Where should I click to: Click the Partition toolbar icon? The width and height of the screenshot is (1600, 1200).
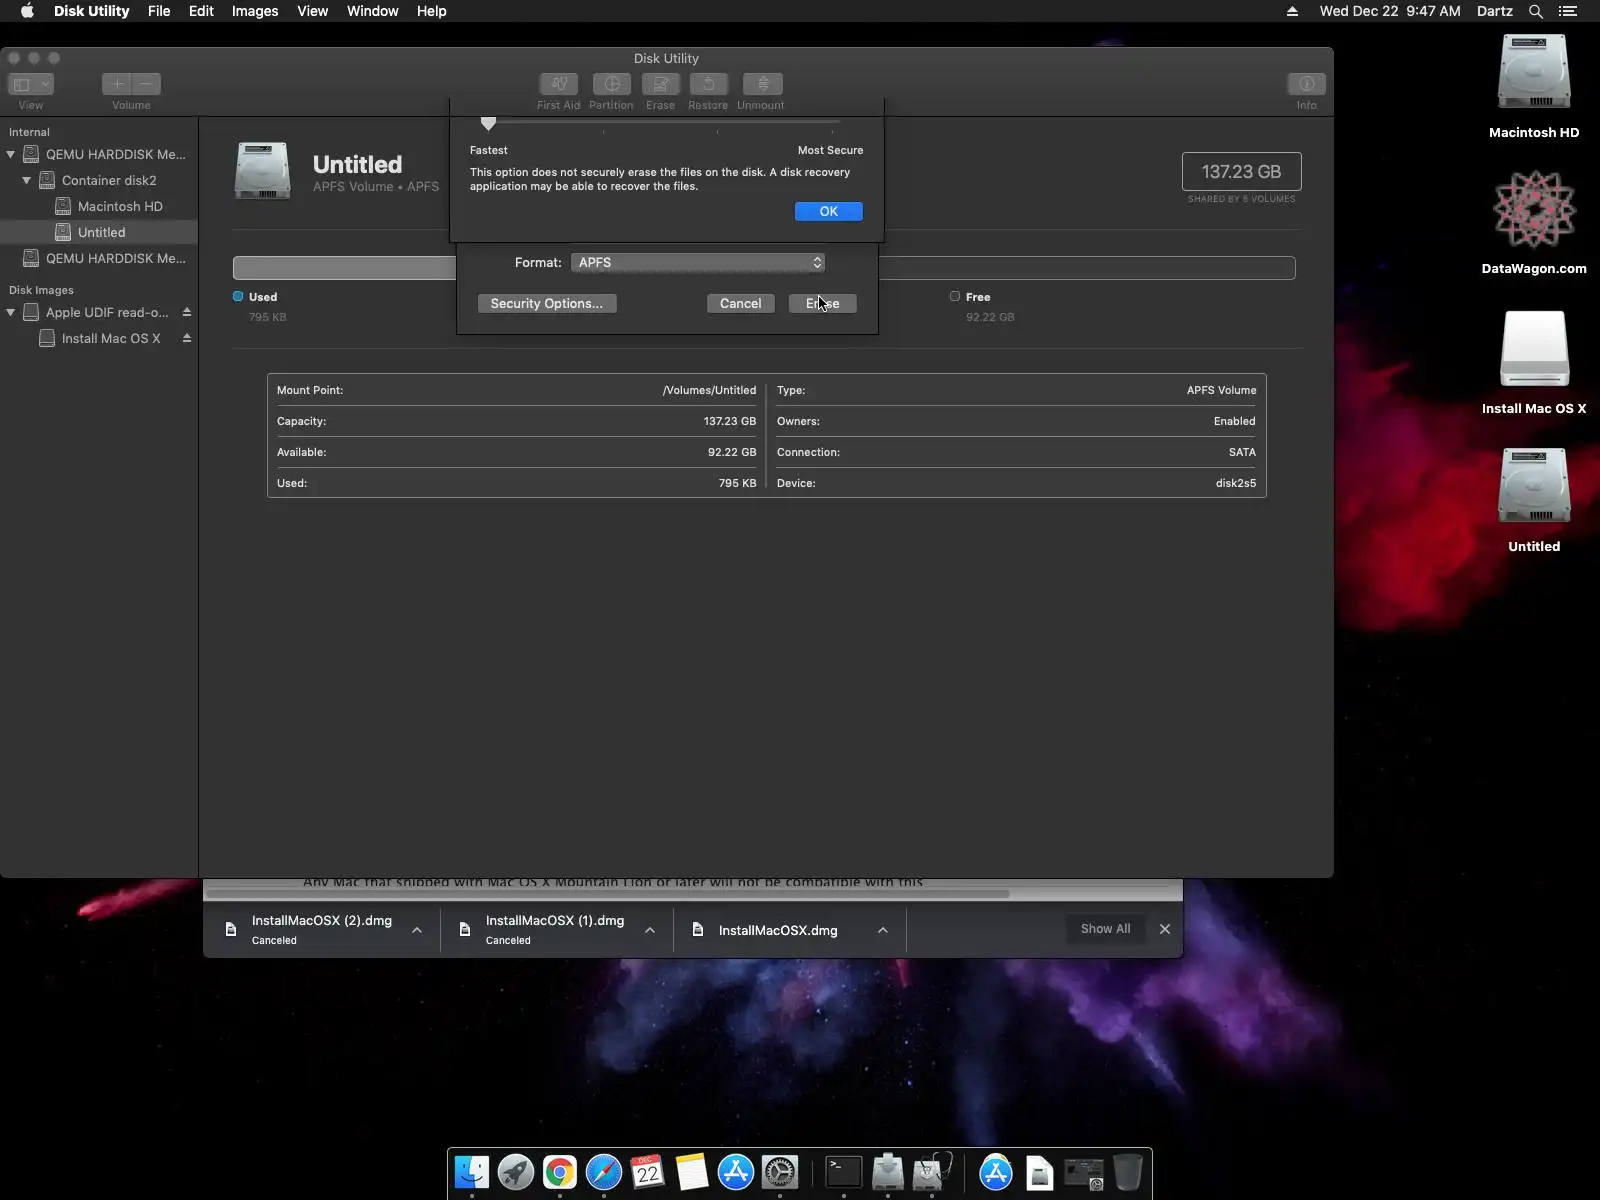pos(611,84)
